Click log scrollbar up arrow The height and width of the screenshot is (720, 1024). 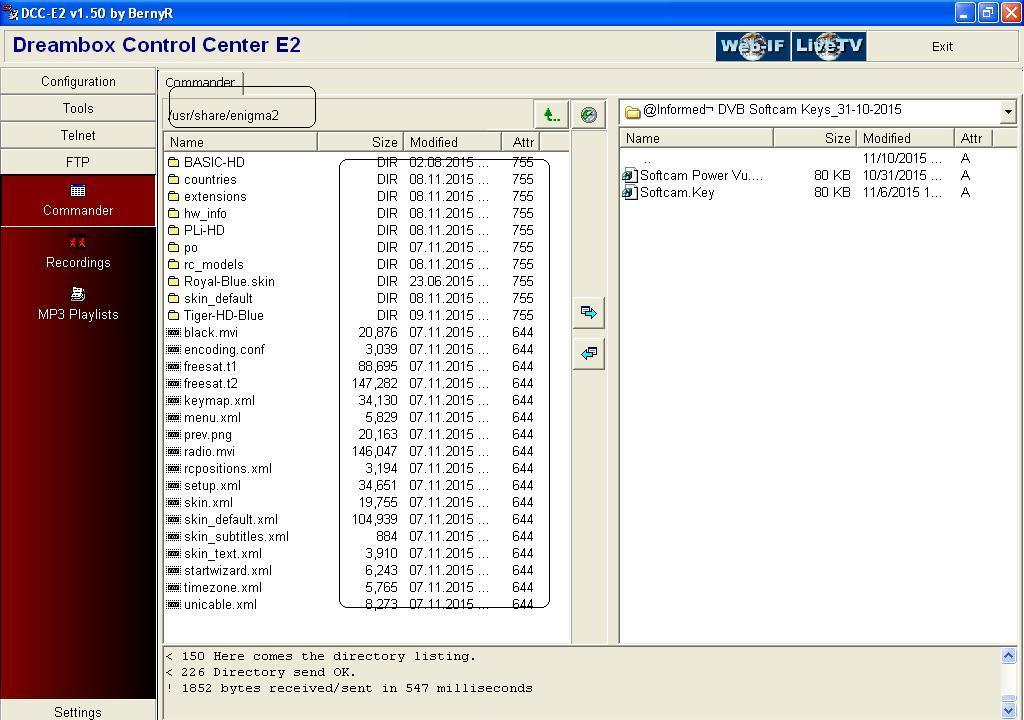(1008, 655)
